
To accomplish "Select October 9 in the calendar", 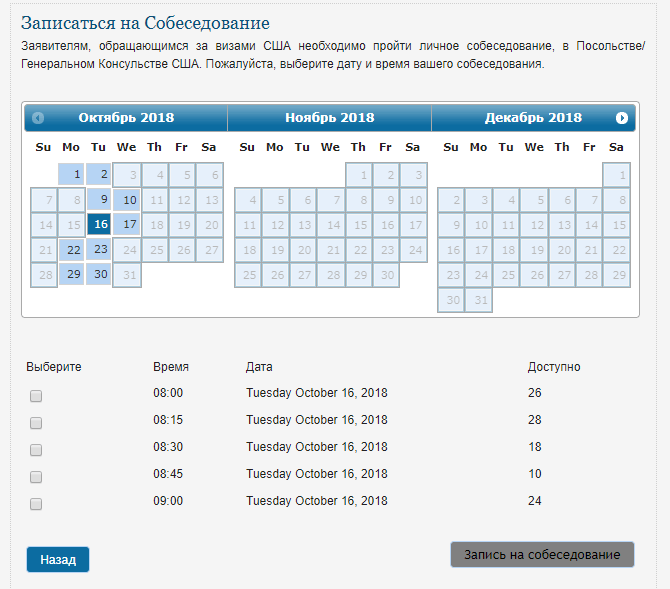I will (99, 199).
